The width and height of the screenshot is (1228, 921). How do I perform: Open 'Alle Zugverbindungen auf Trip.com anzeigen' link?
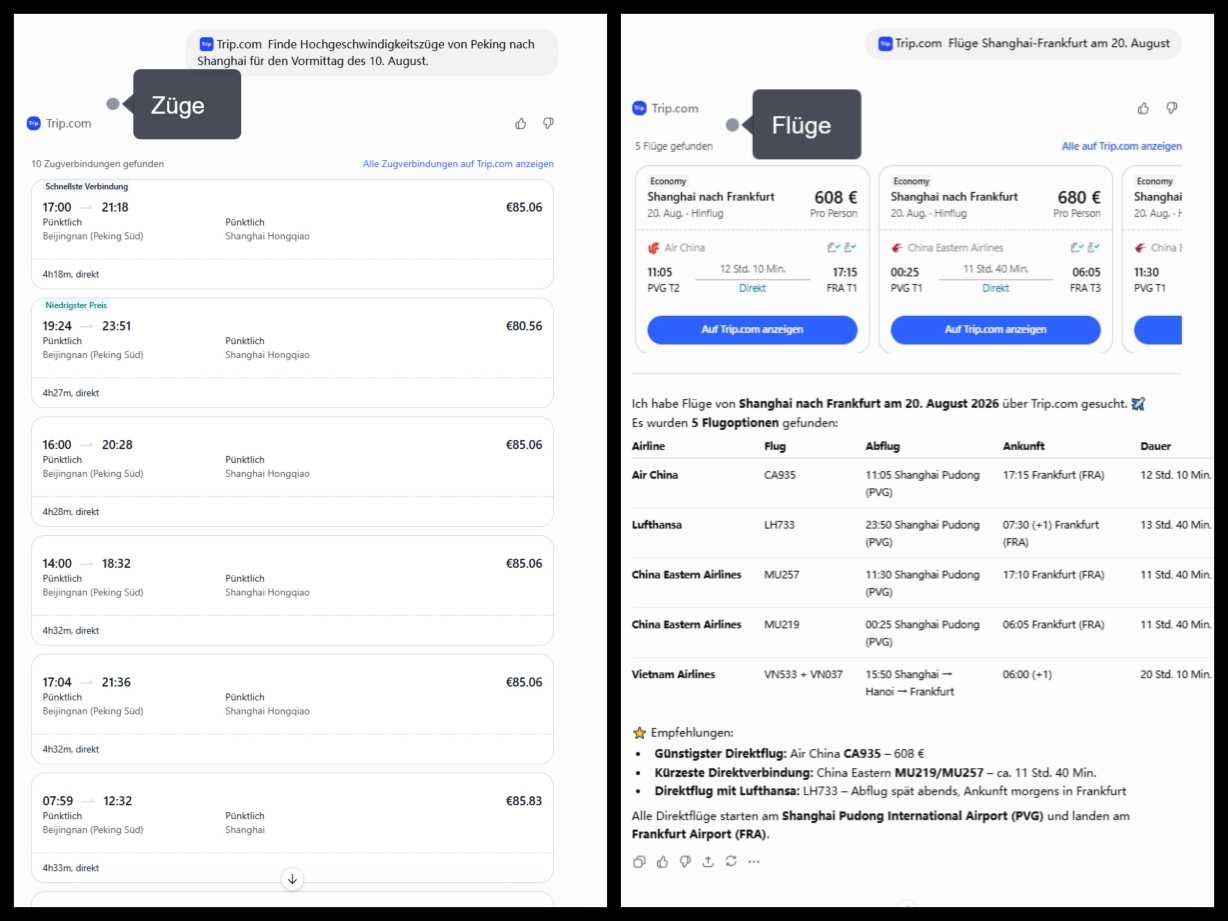coord(458,164)
